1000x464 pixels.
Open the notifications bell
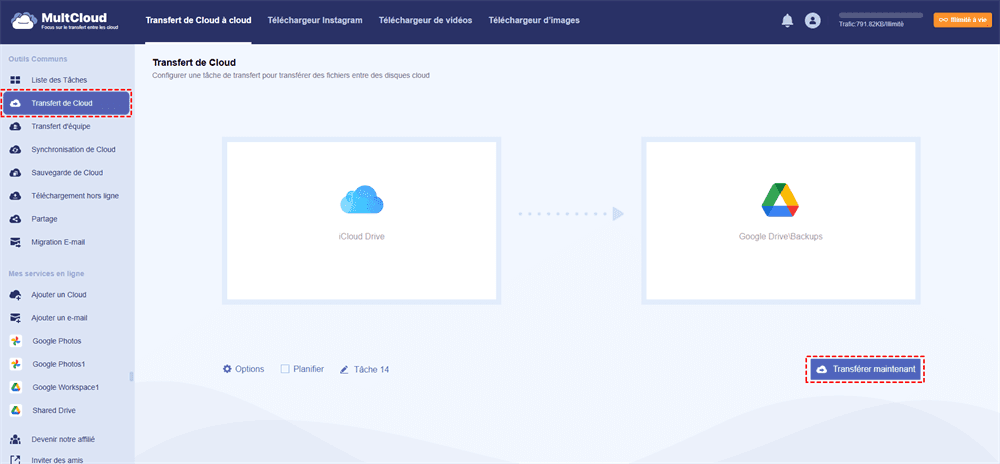(x=787, y=20)
